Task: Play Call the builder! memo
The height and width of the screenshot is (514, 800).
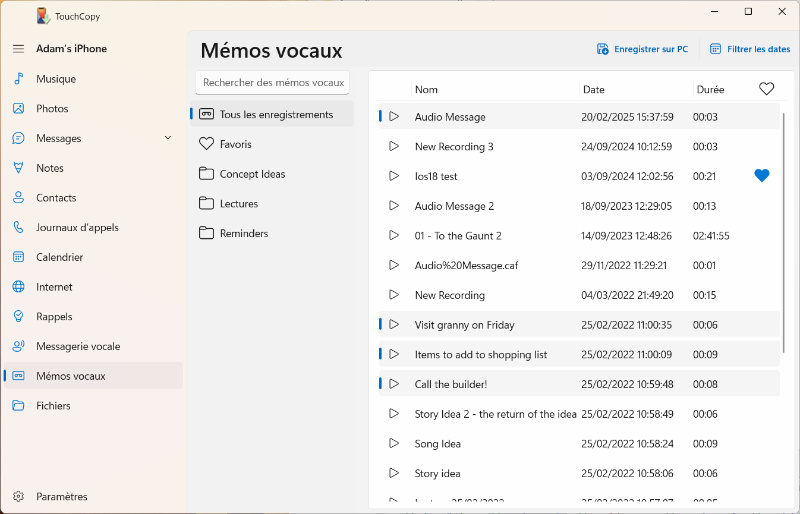Action: coord(394,384)
